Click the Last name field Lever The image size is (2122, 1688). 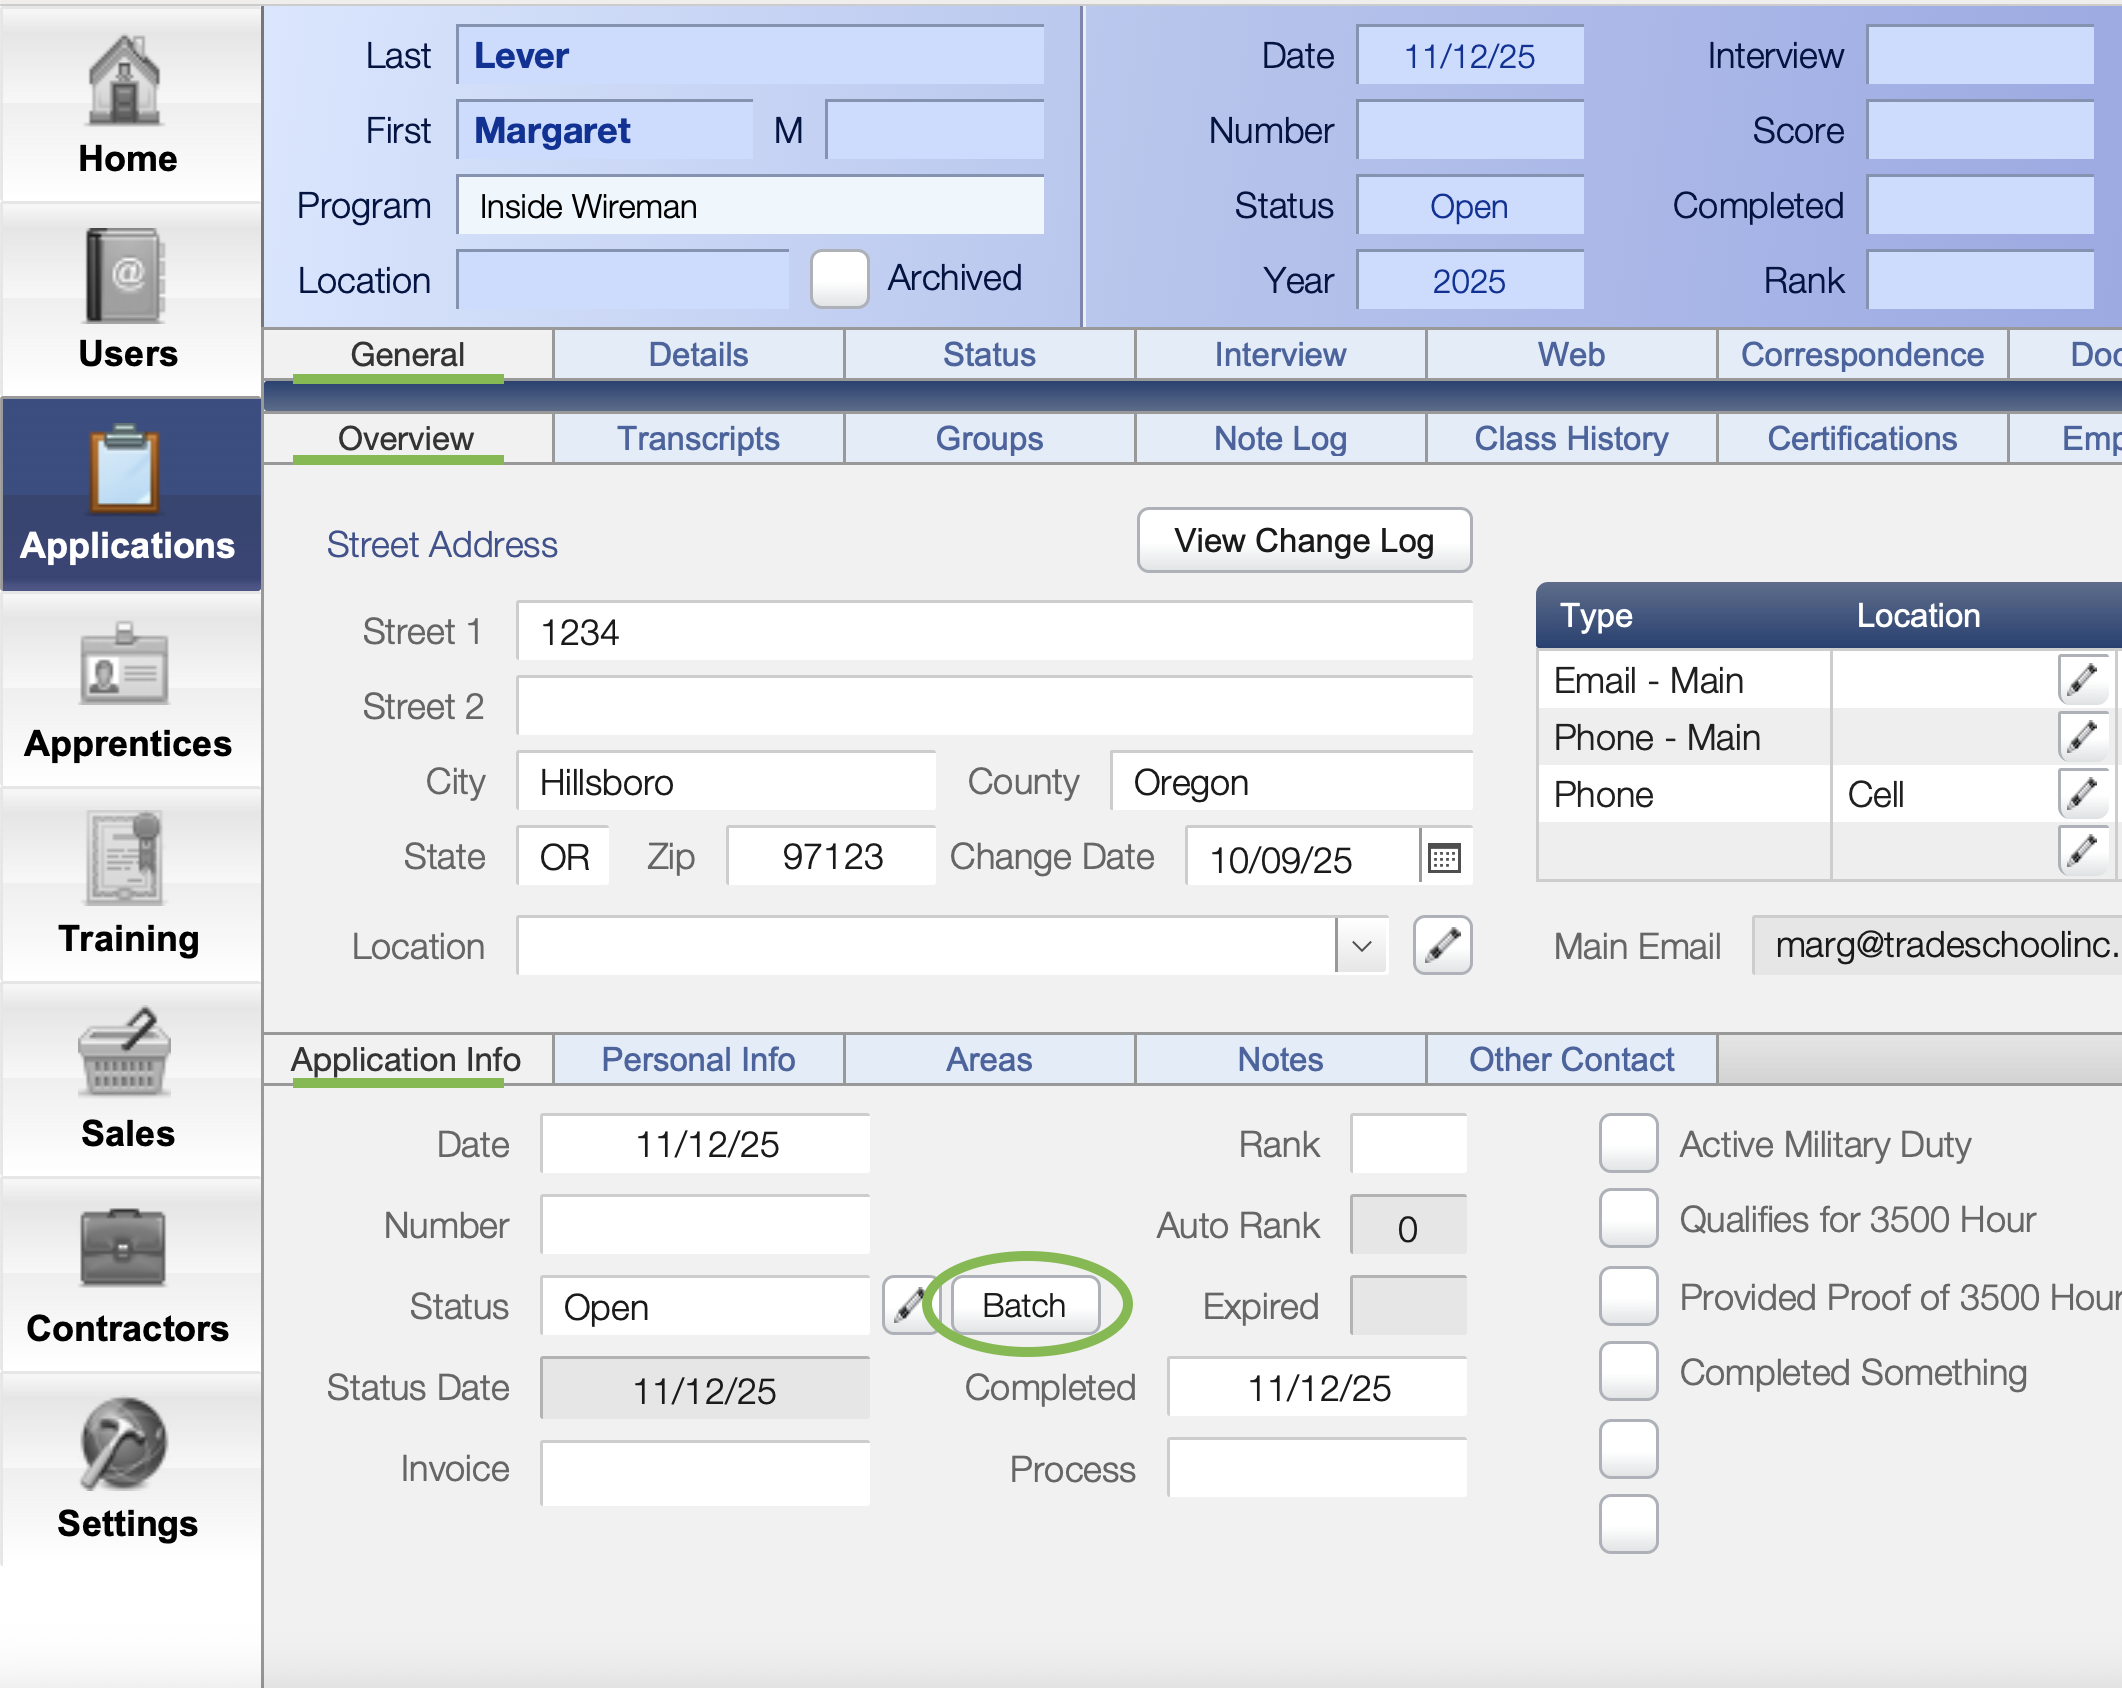[x=750, y=56]
